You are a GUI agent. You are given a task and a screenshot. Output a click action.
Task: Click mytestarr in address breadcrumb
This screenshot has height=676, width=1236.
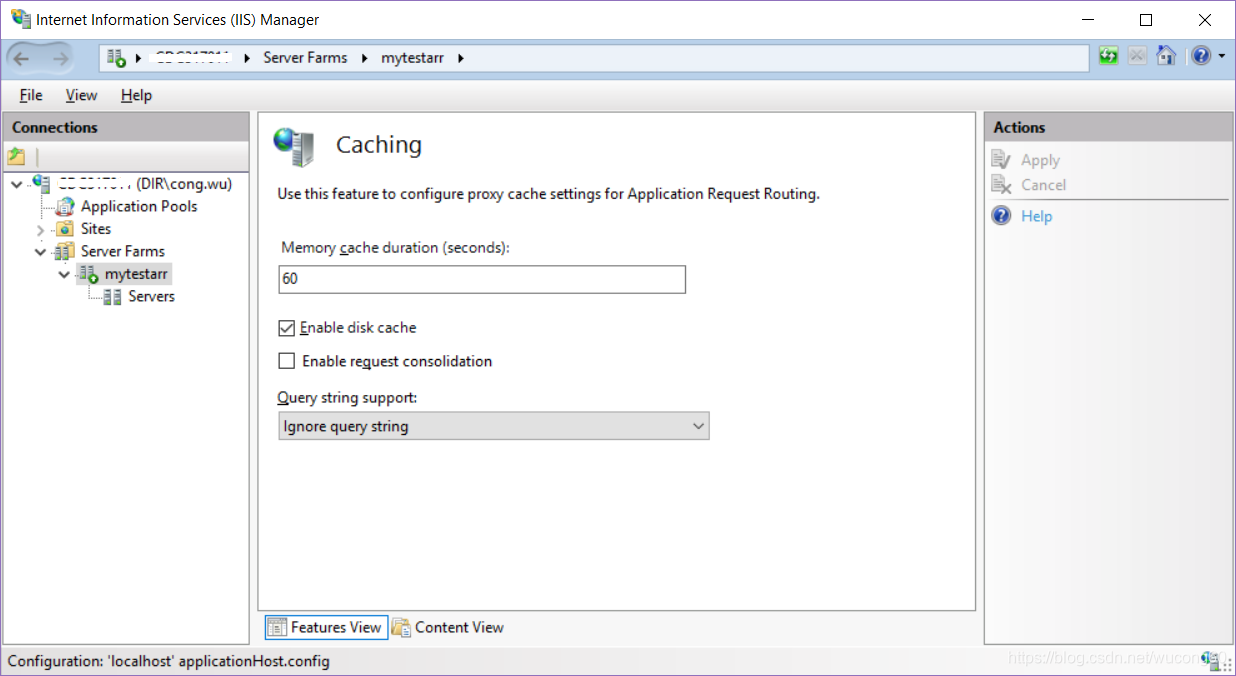coord(412,58)
